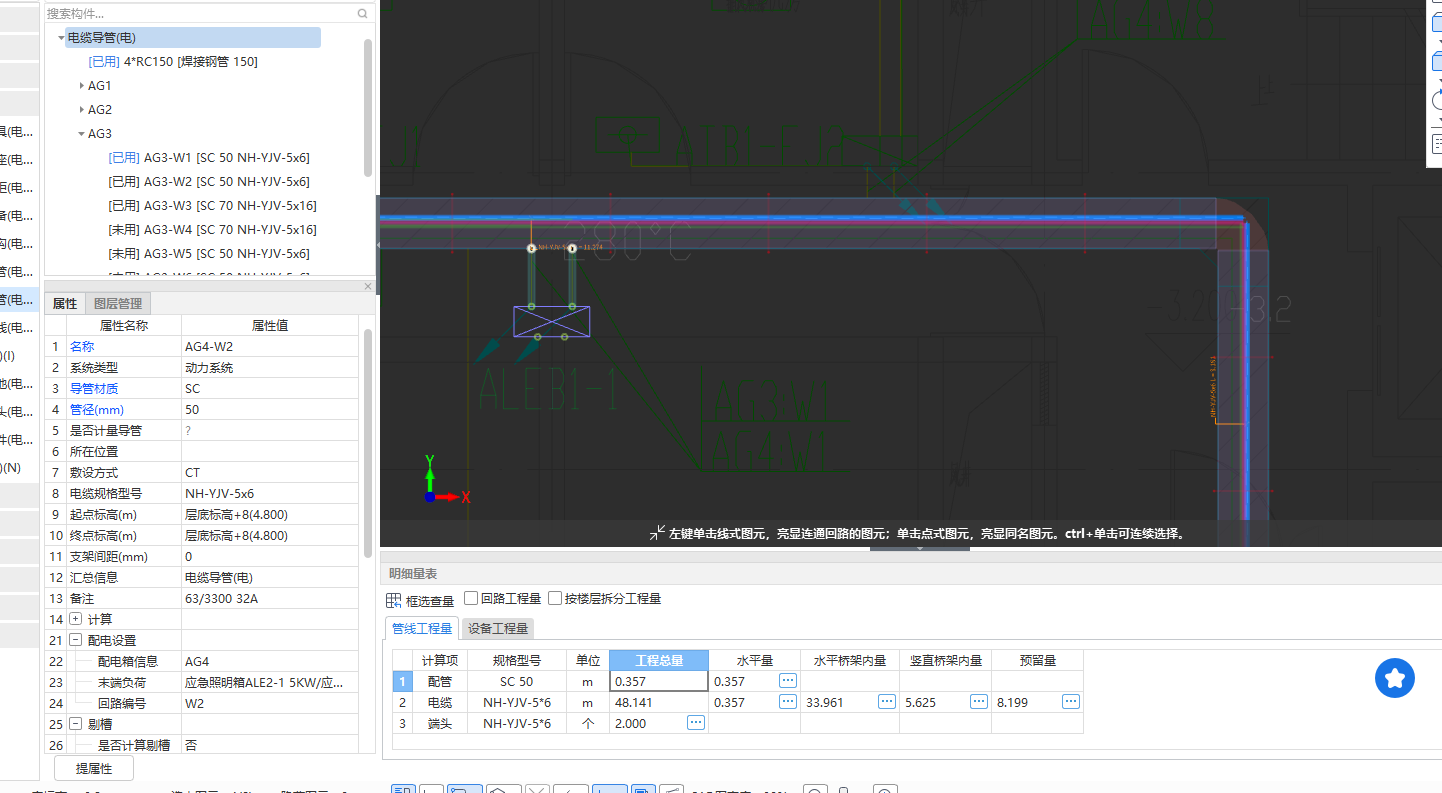Click the 末端负荷 value 应急照明箱ALE2-1
The height and width of the screenshot is (793, 1442).
click(270, 682)
